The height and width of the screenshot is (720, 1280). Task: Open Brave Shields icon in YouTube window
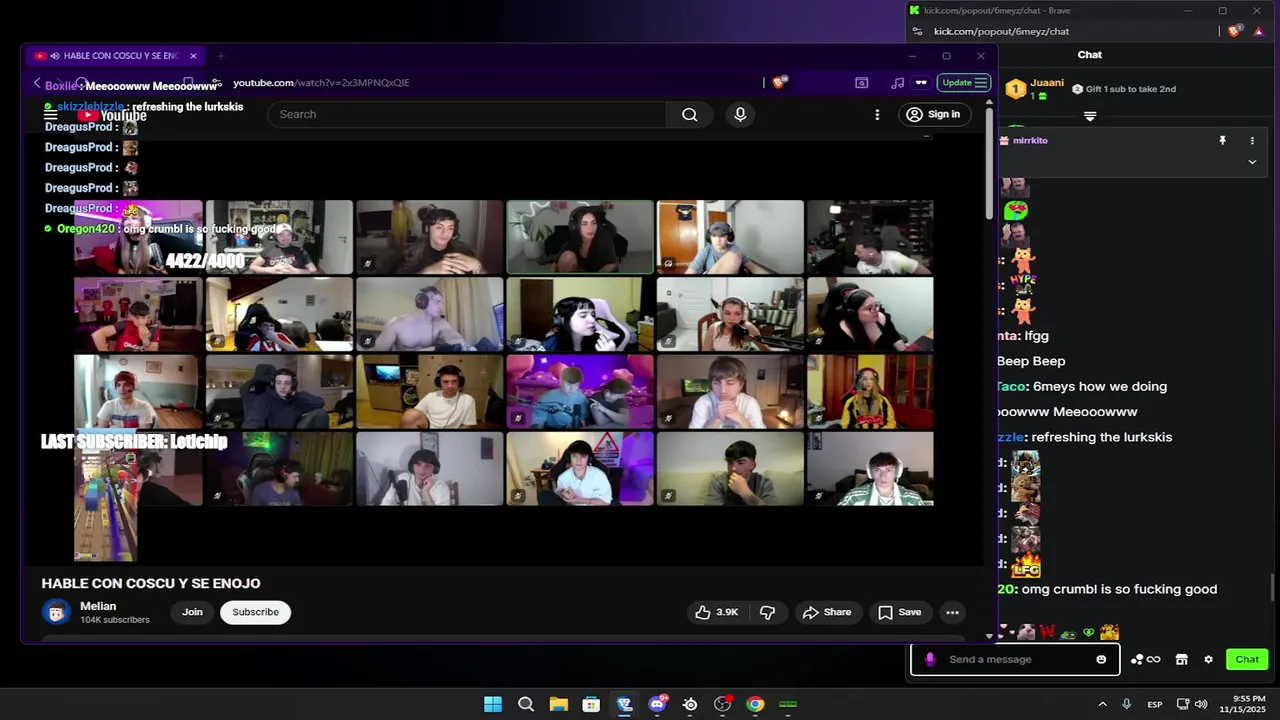[x=779, y=83]
